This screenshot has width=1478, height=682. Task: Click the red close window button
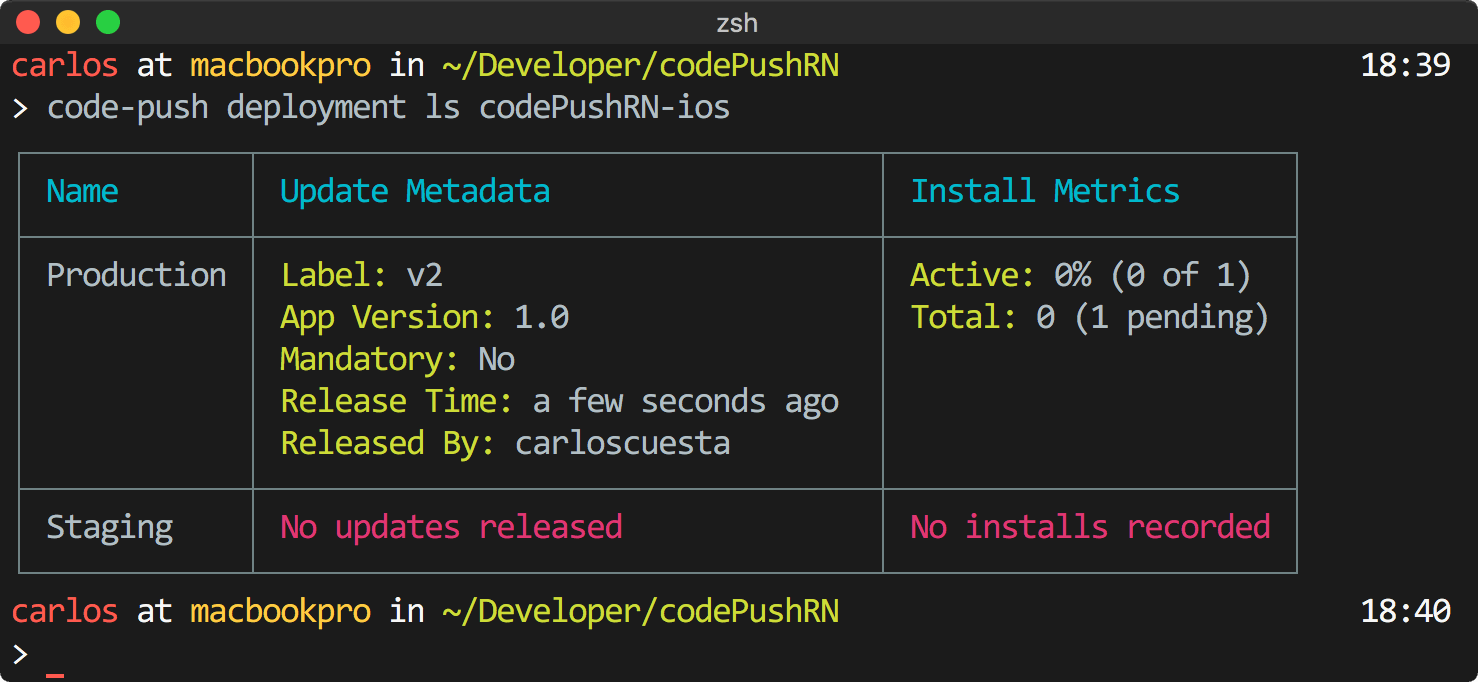[28, 22]
